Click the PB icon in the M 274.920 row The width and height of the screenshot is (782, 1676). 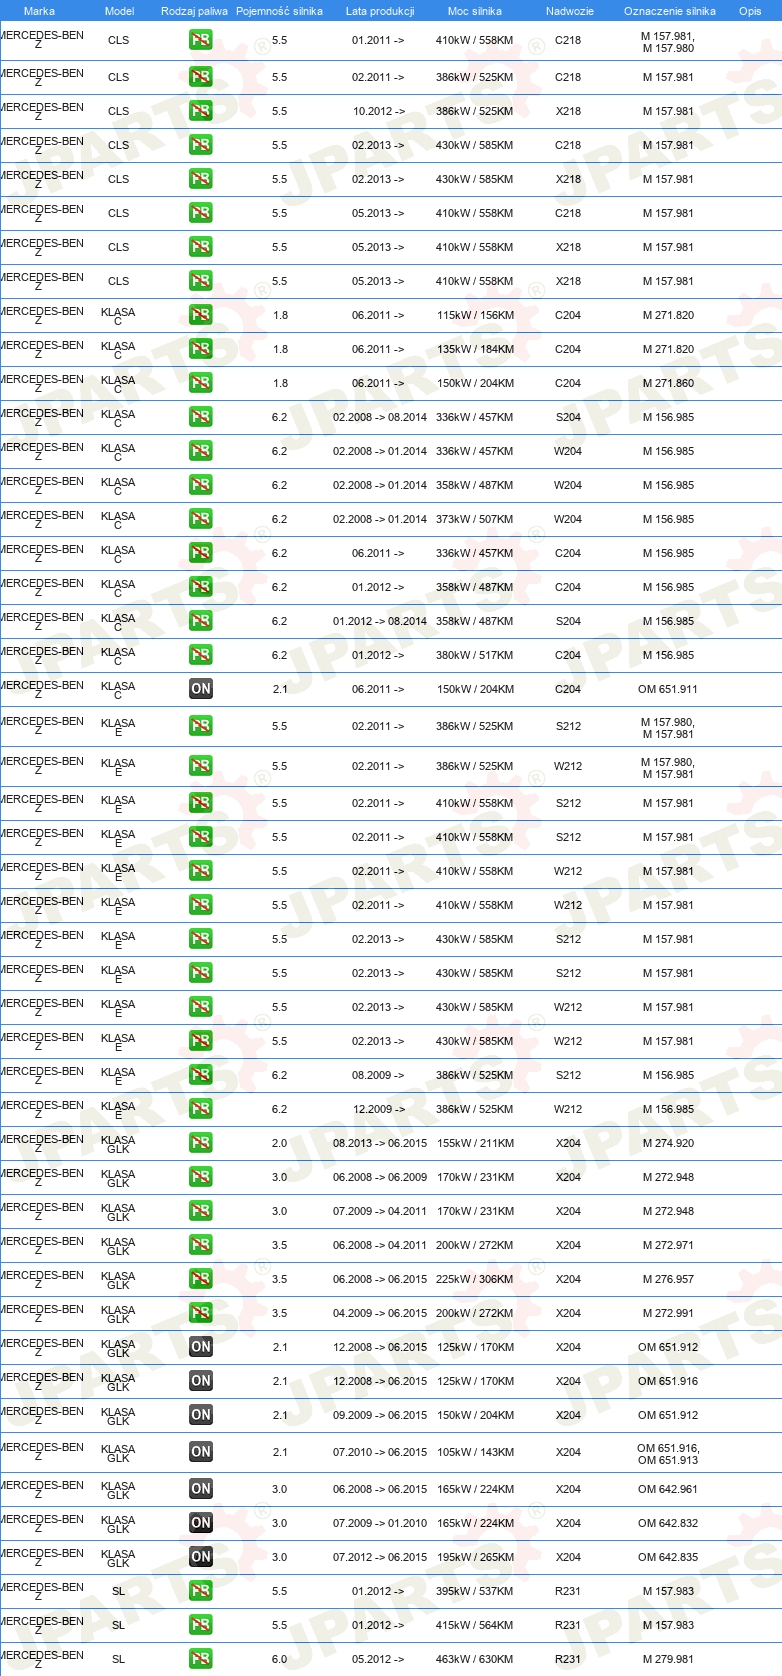201,1143
